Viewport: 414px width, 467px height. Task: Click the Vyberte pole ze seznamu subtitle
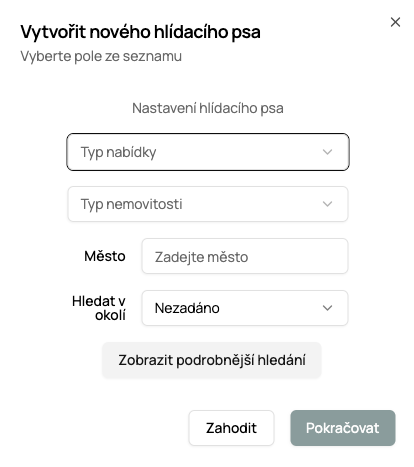101,56
